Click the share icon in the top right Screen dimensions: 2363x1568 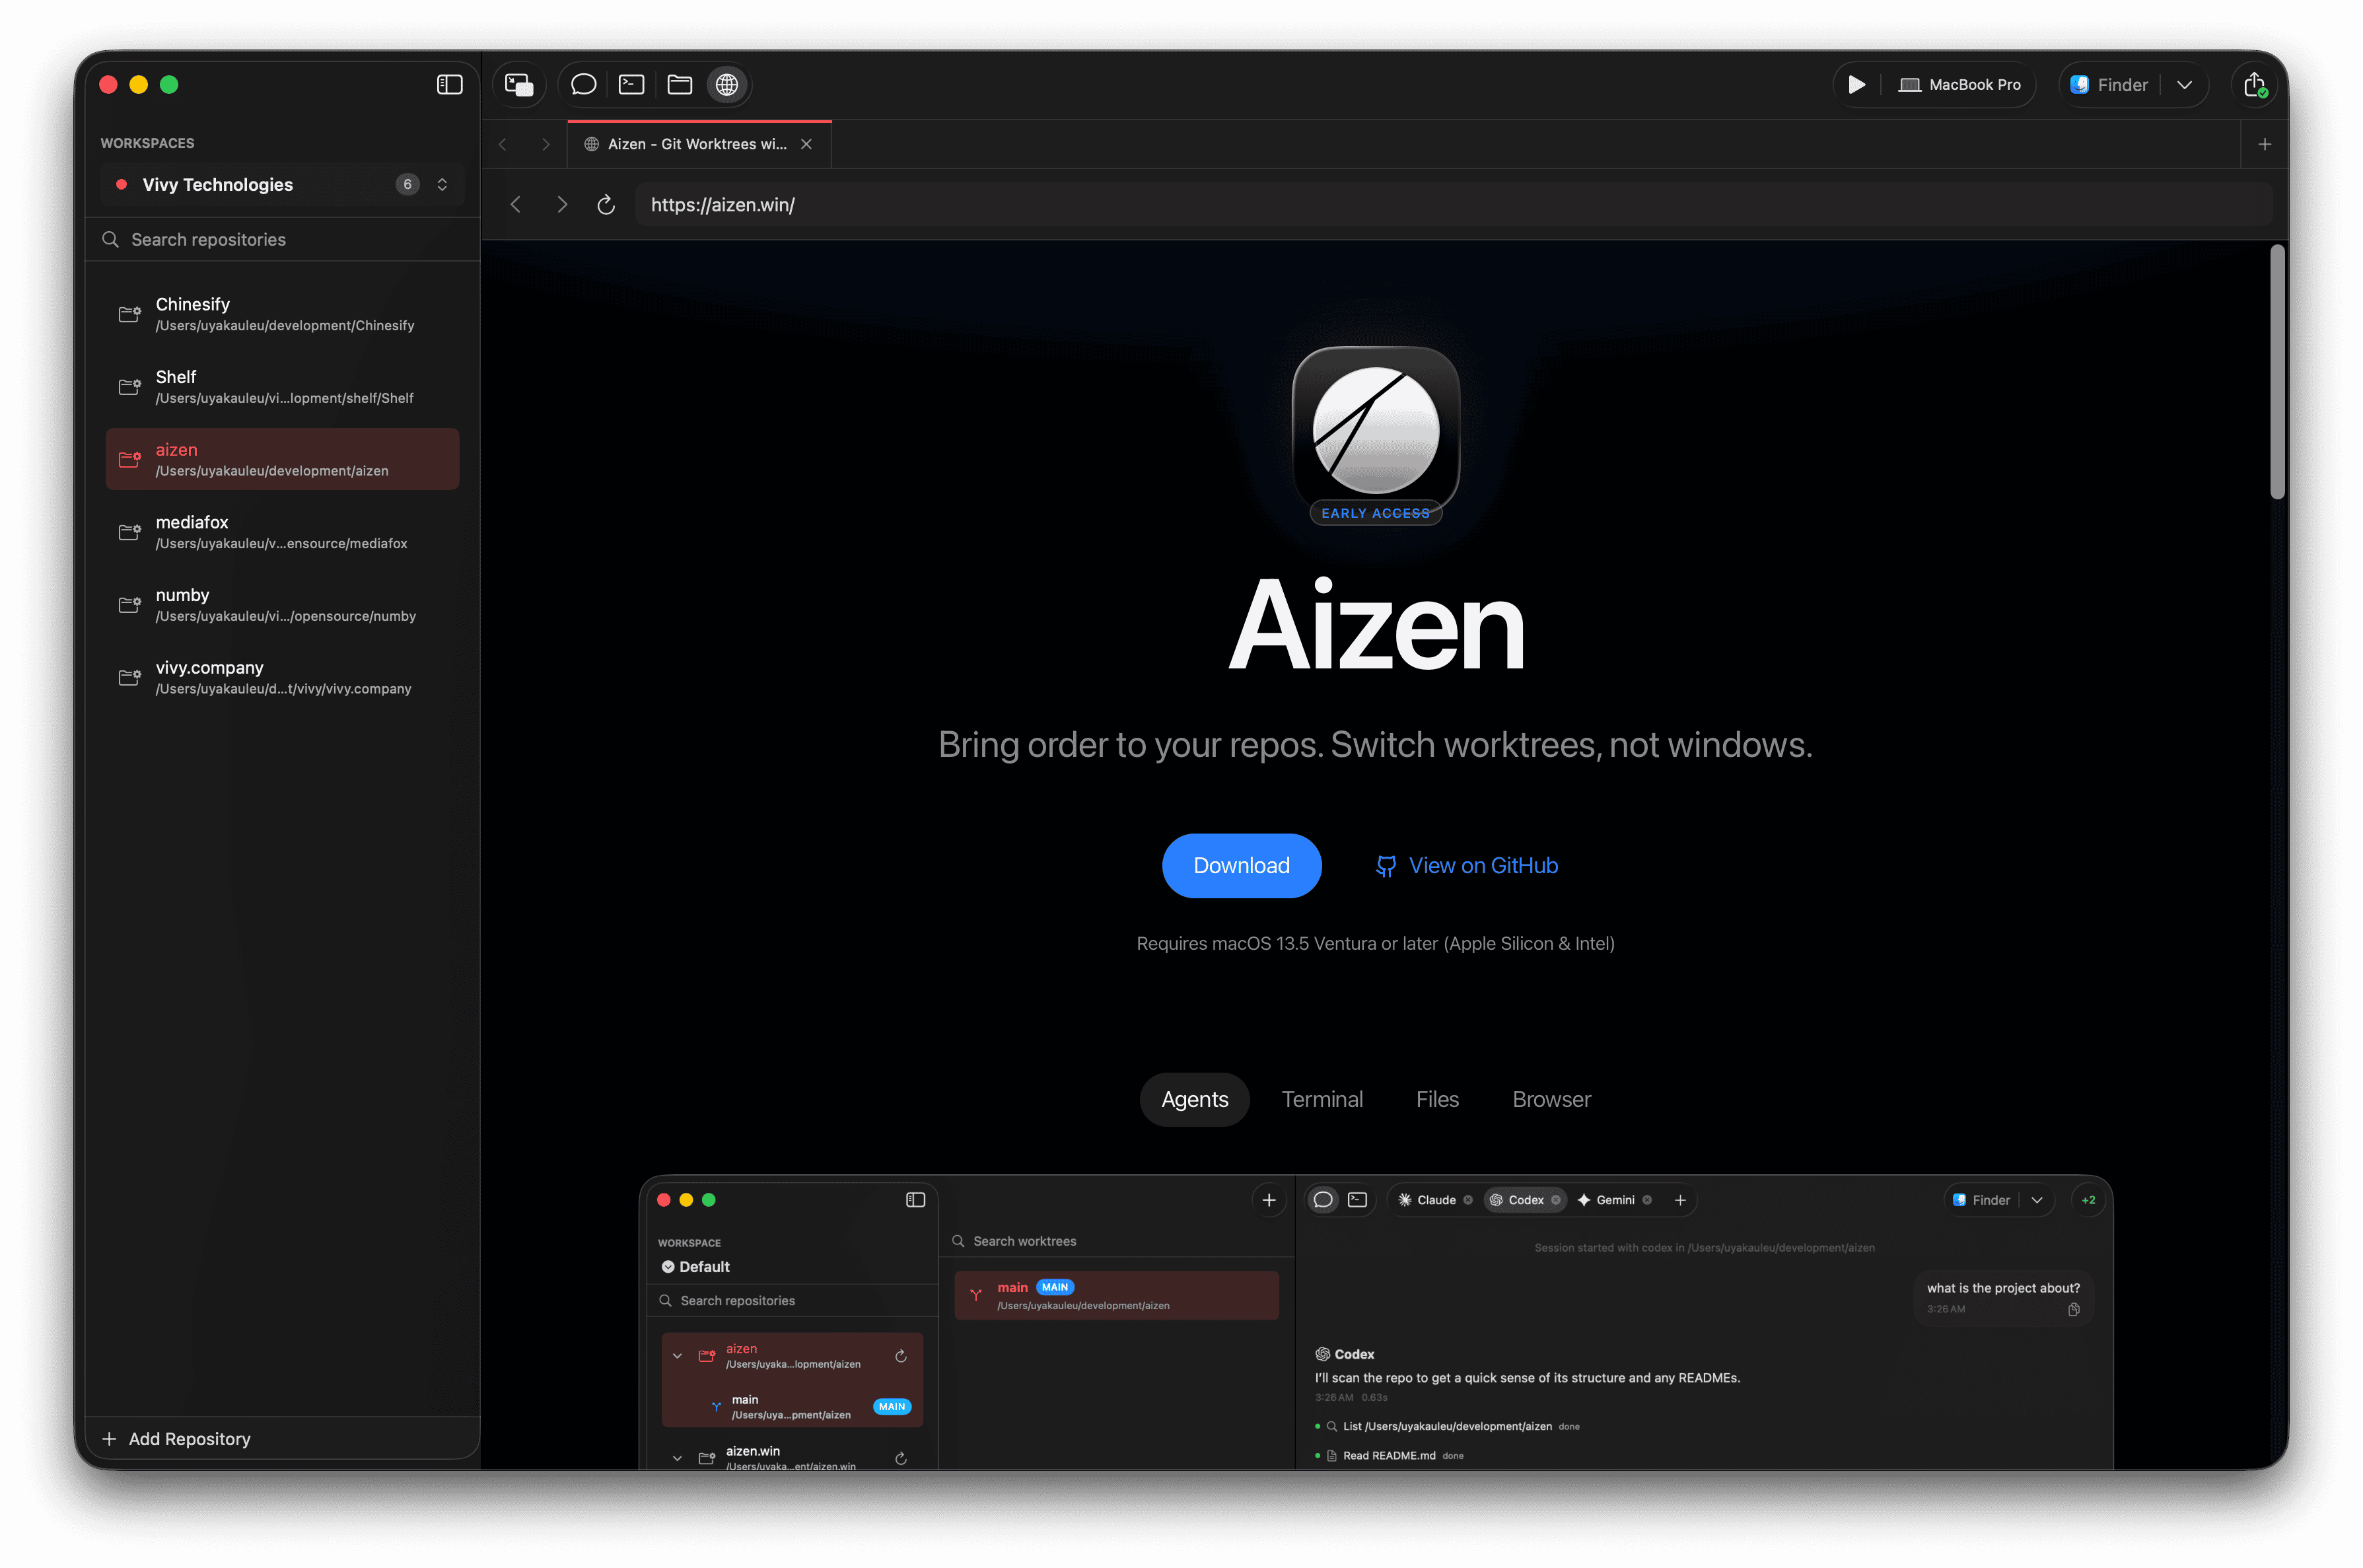pyautogui.click(x=2255, y=84)
